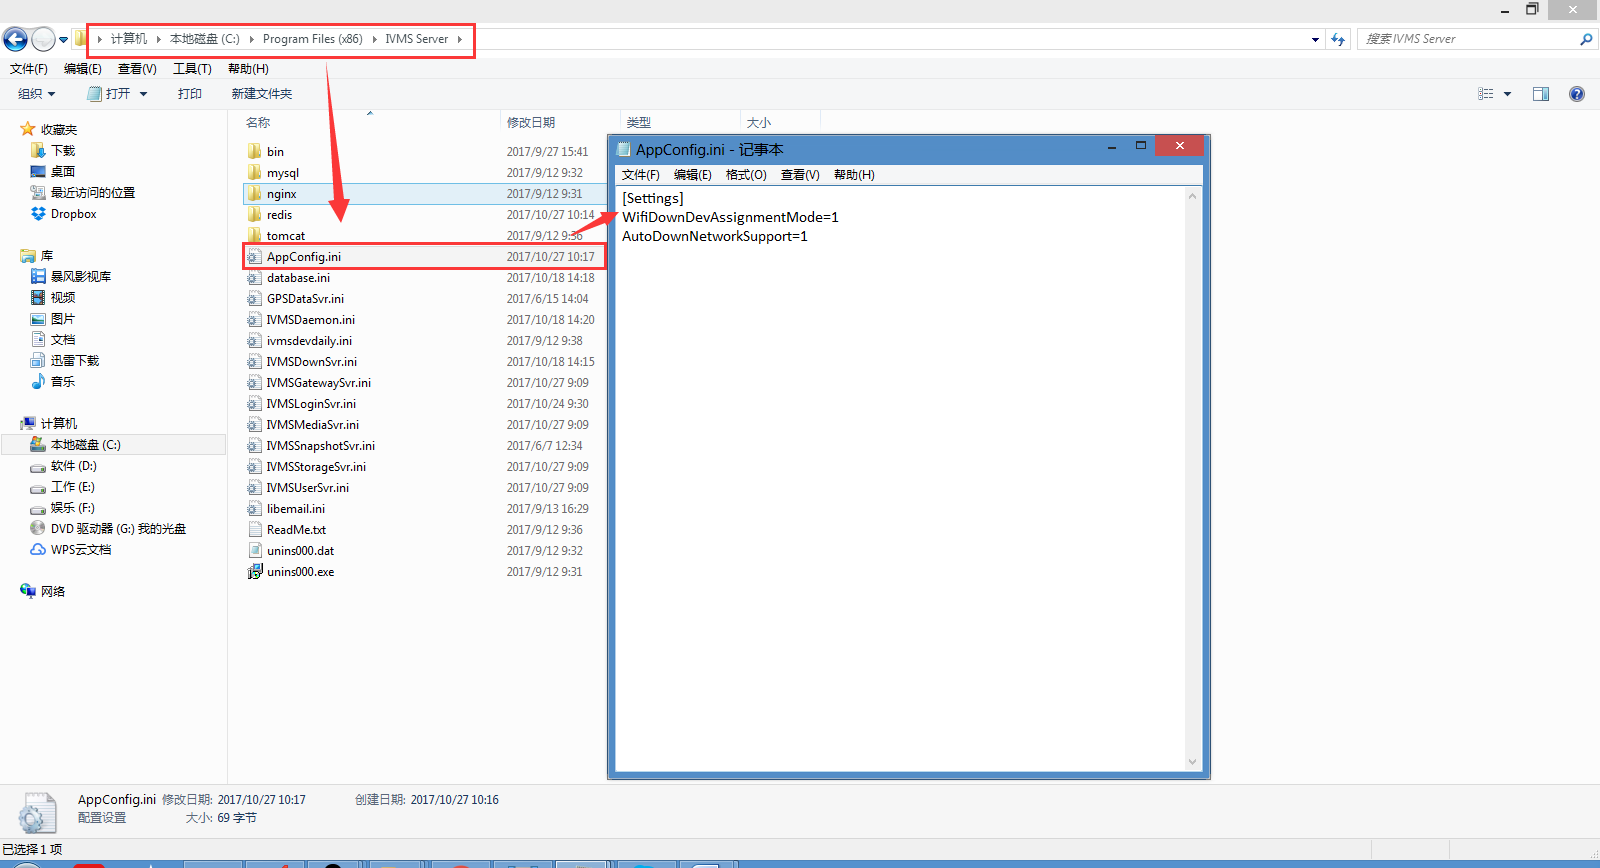Screen dimensions: 1600x868
Task: Open the 编辑(E) menu in Explorer
Action: (x=82, y=69)
